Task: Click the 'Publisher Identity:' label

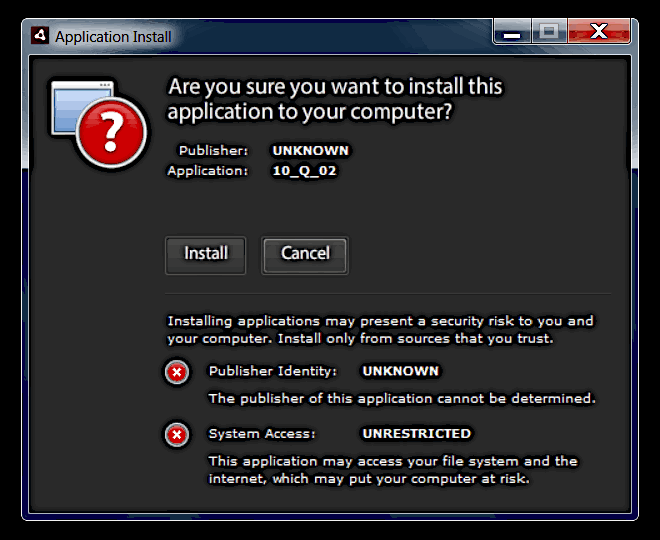Action: point(273,371)
